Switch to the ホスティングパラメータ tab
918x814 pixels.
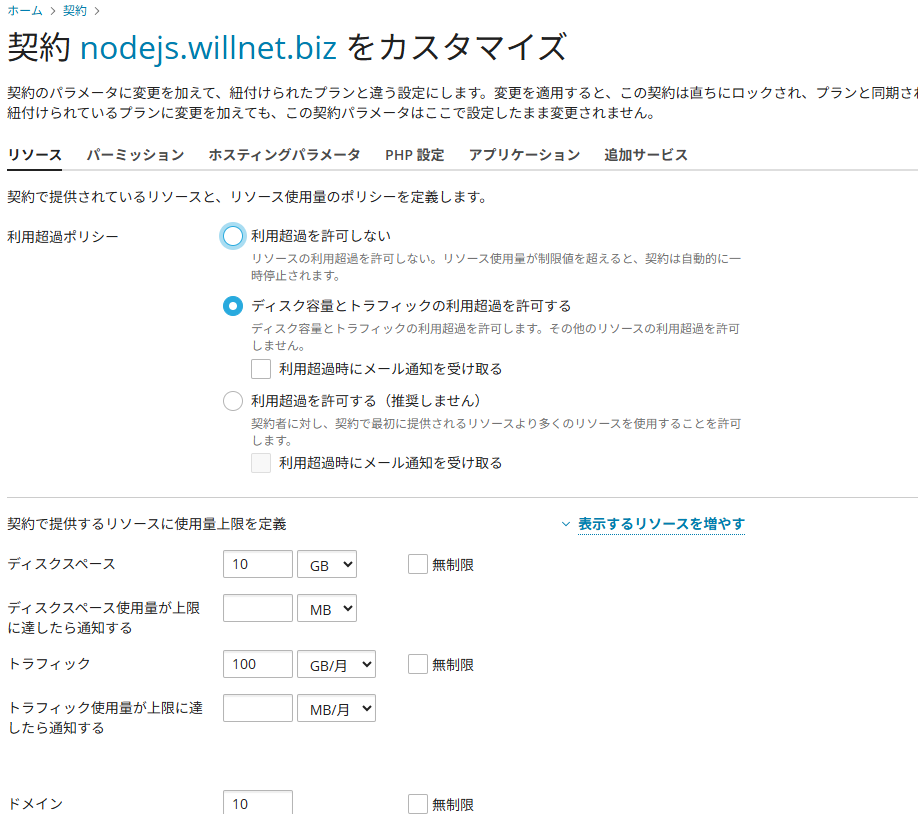tap(284, 155)
